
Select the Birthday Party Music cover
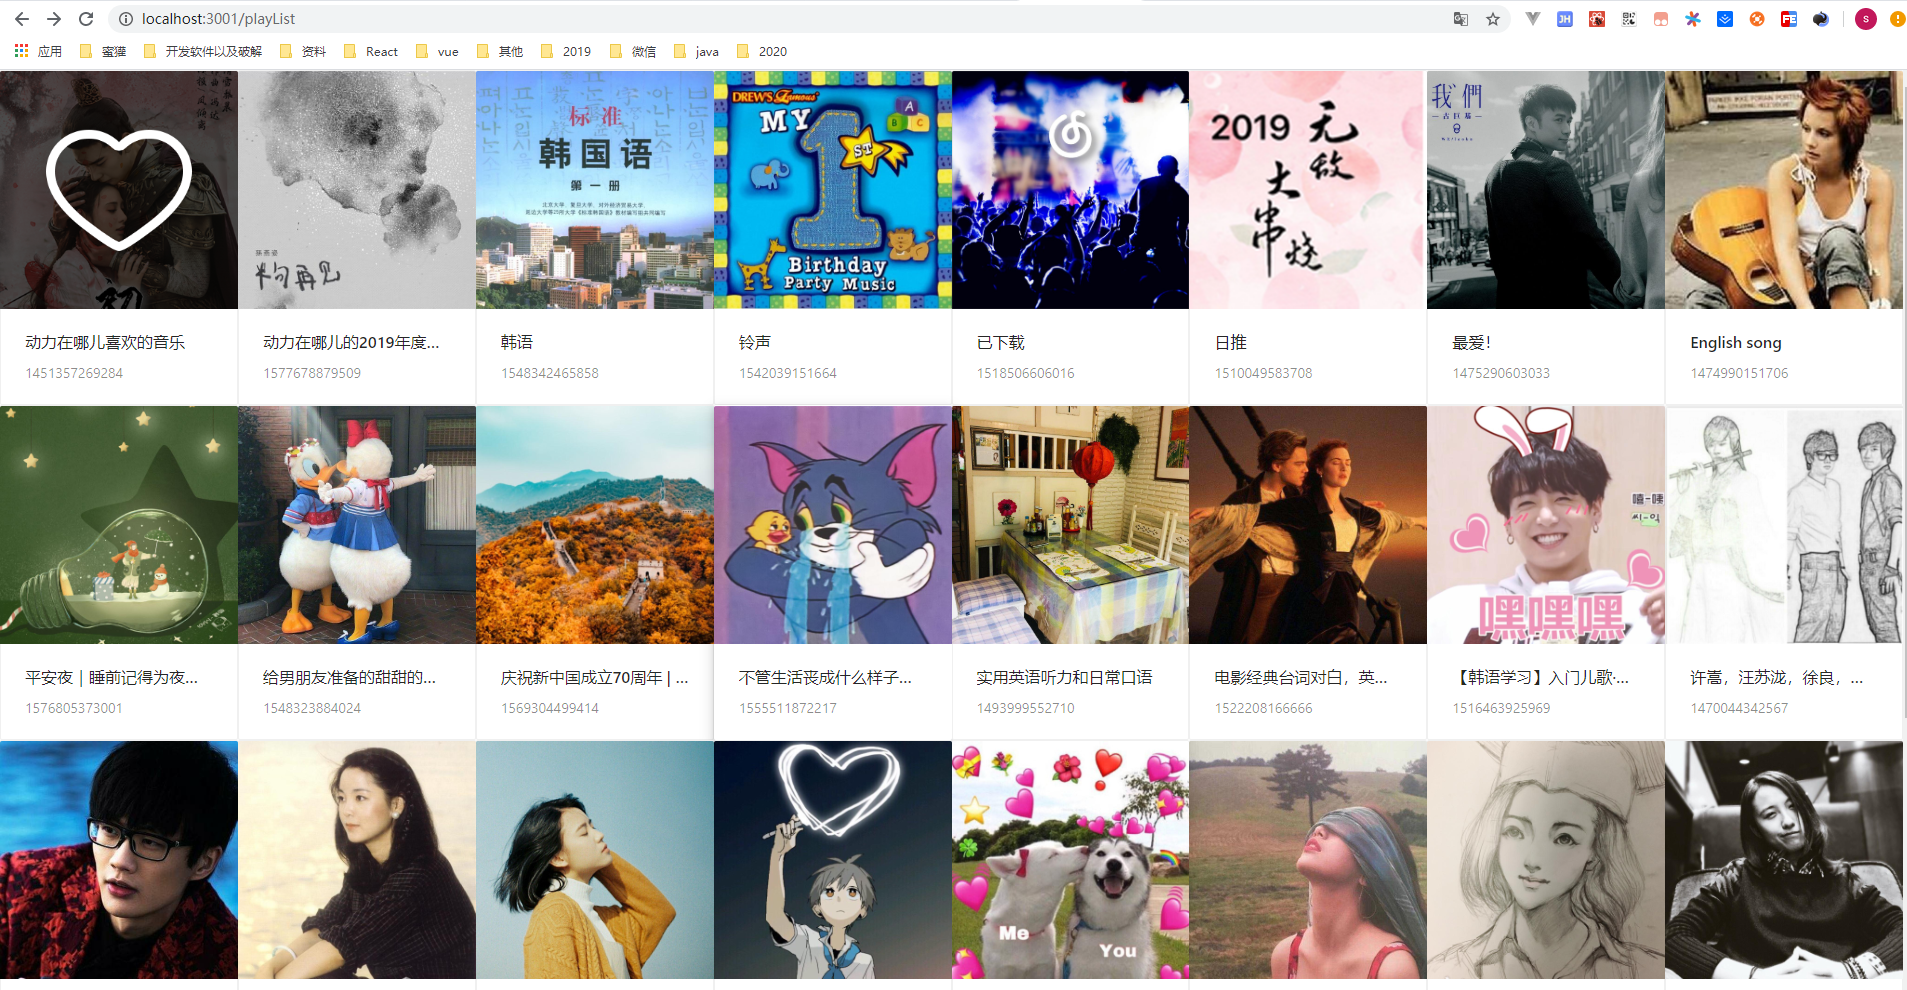tap(832, 189)
